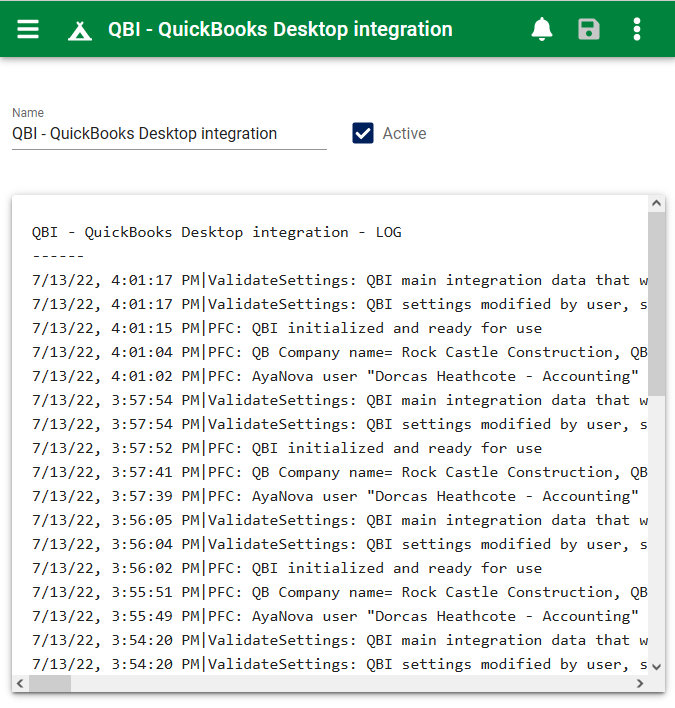Viewport: 675px width, 708px height.
Task: Edit the Name input field
Action: point(169,134)
